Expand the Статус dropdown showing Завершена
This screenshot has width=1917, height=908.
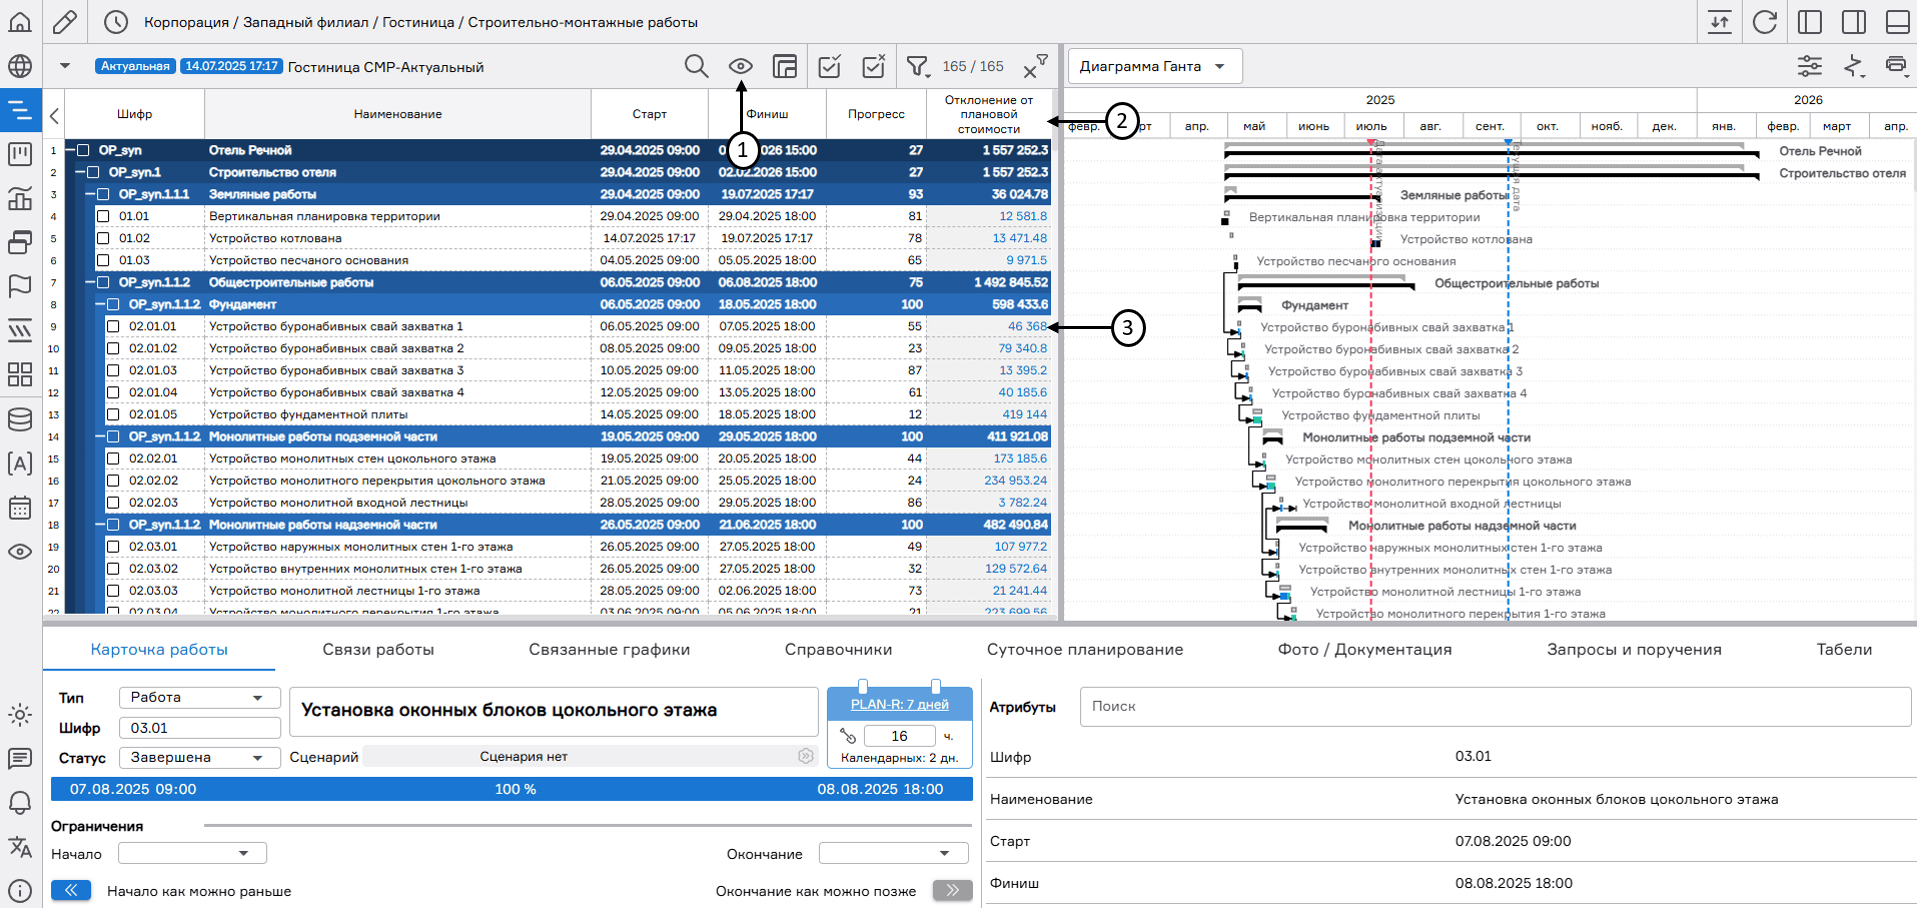pyautogui.click(x=198, y=758)
